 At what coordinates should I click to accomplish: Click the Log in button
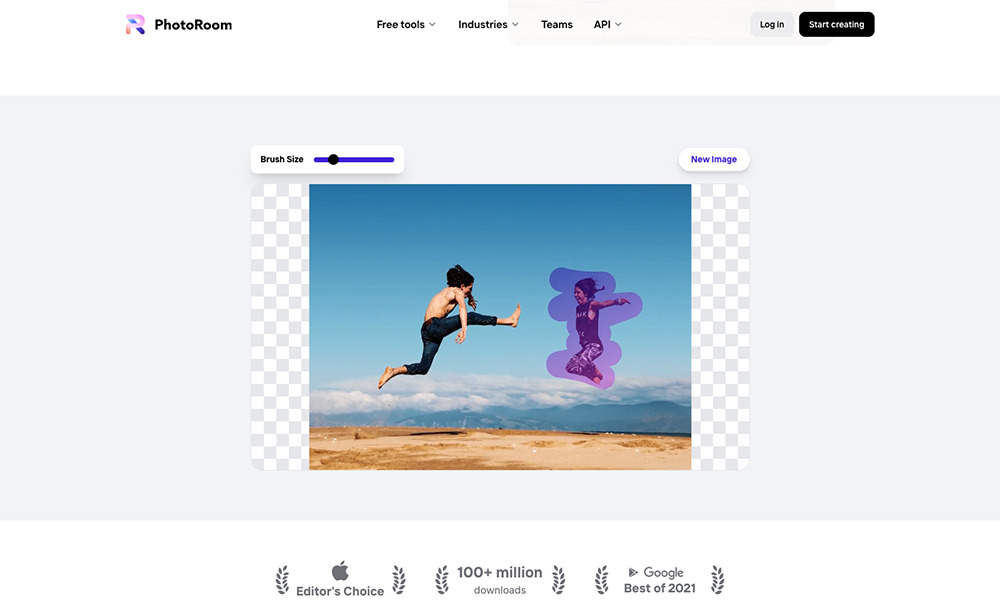coord(771,24)
